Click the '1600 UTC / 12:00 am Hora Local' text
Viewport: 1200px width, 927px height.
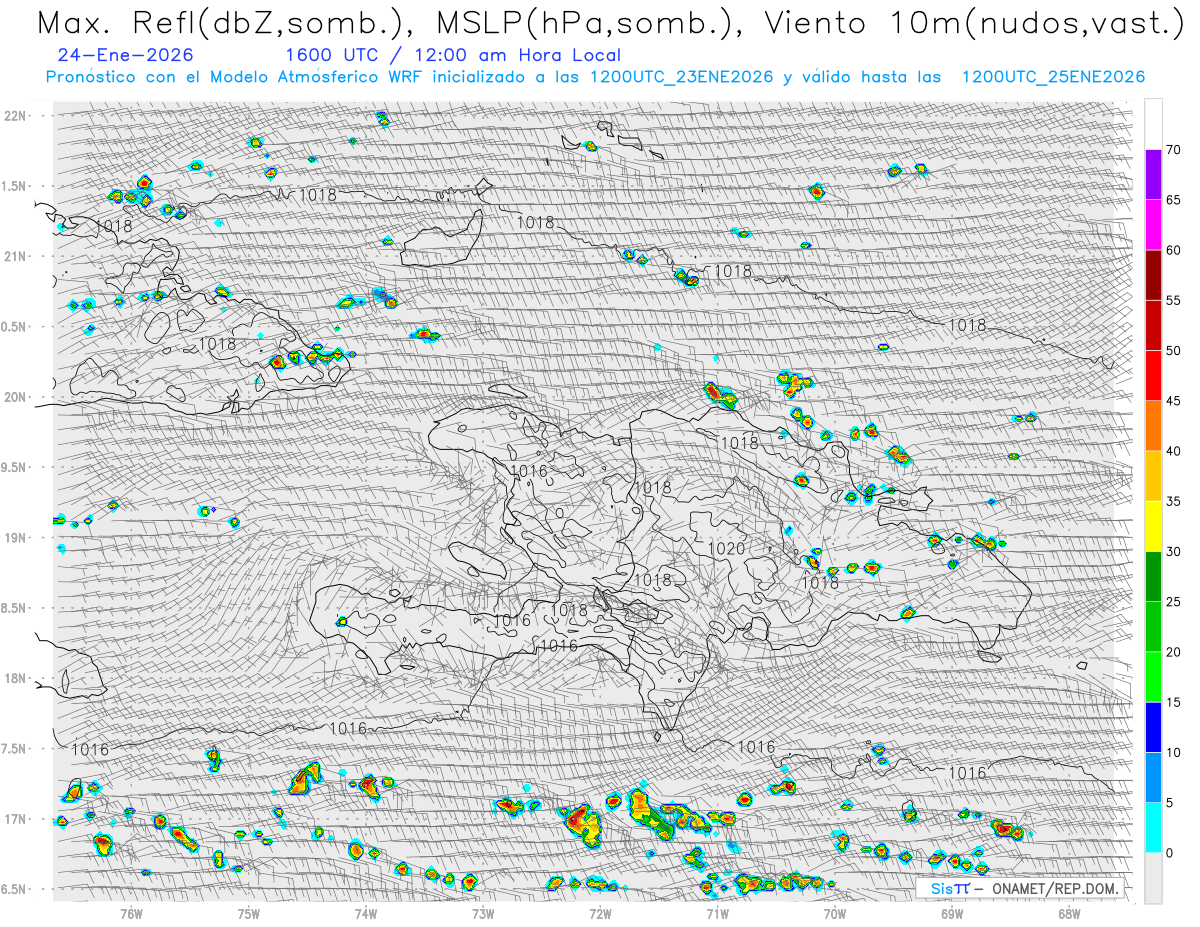453,56
